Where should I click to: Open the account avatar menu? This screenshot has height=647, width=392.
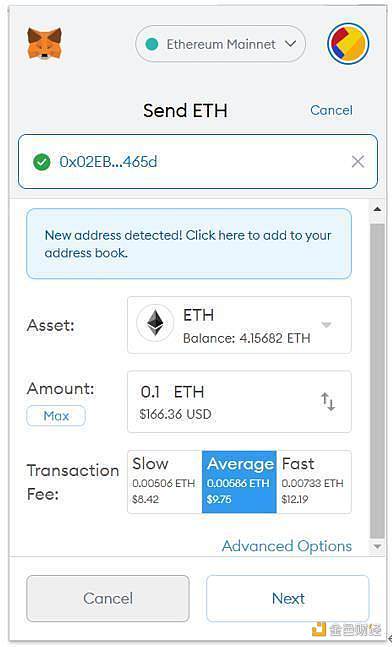[x=348, y=43]
